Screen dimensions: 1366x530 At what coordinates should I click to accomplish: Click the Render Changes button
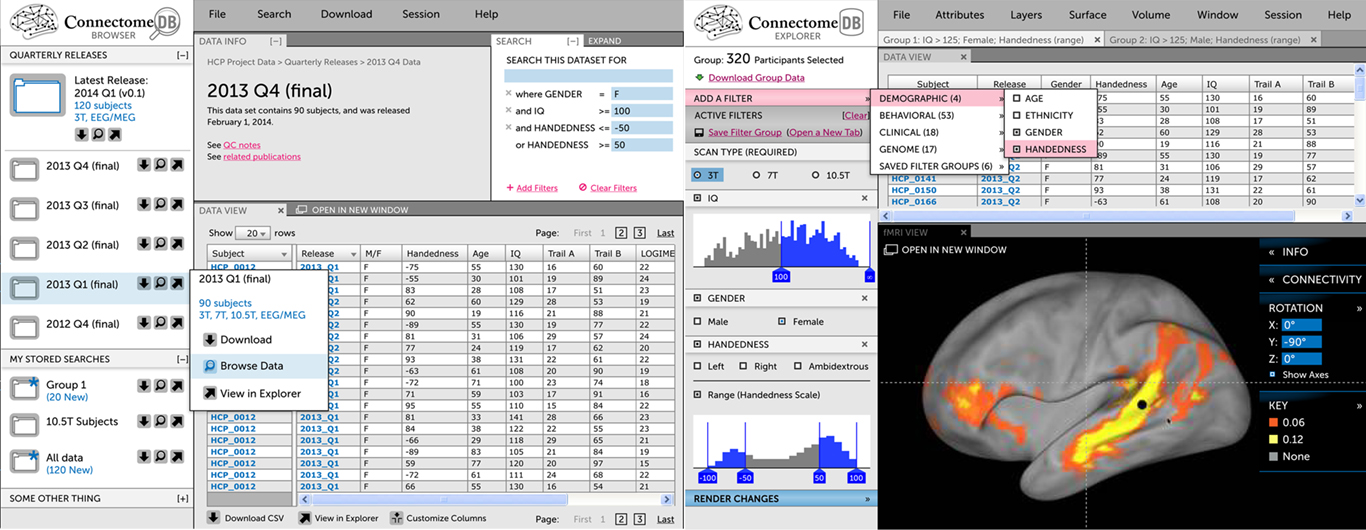(x=781, y=499)
